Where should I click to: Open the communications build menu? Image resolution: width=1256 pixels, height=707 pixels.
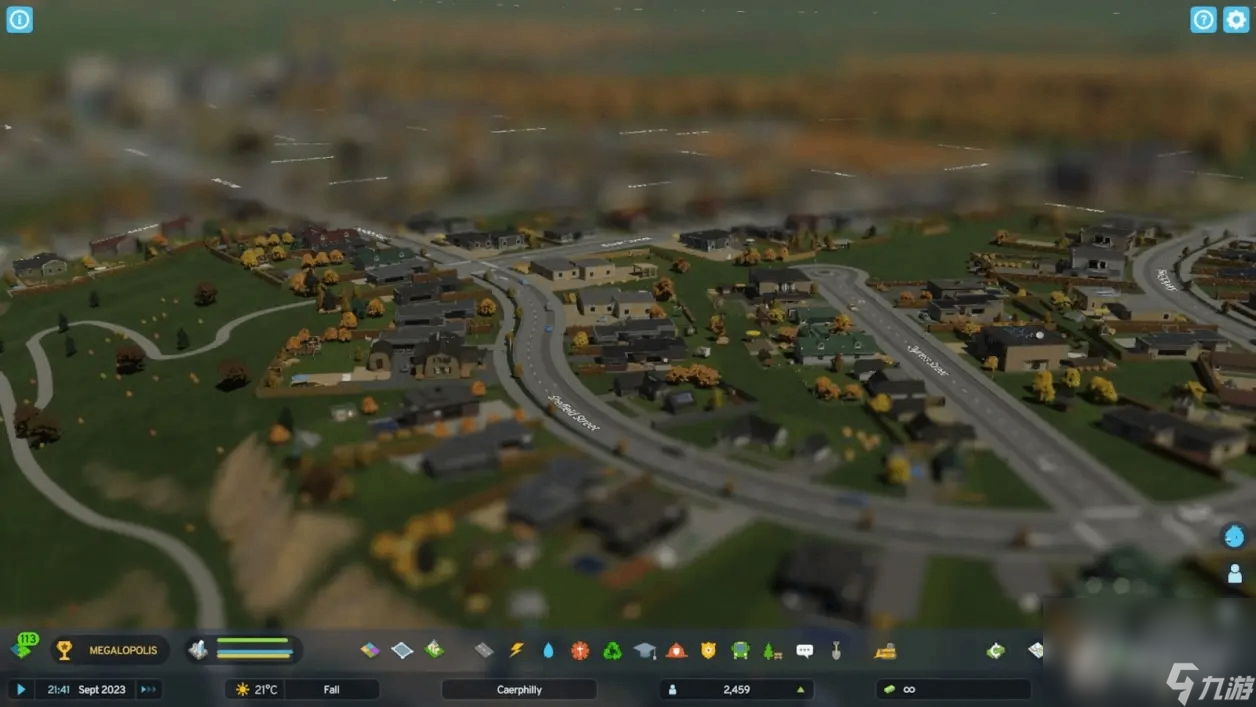[x=805, y=650]
